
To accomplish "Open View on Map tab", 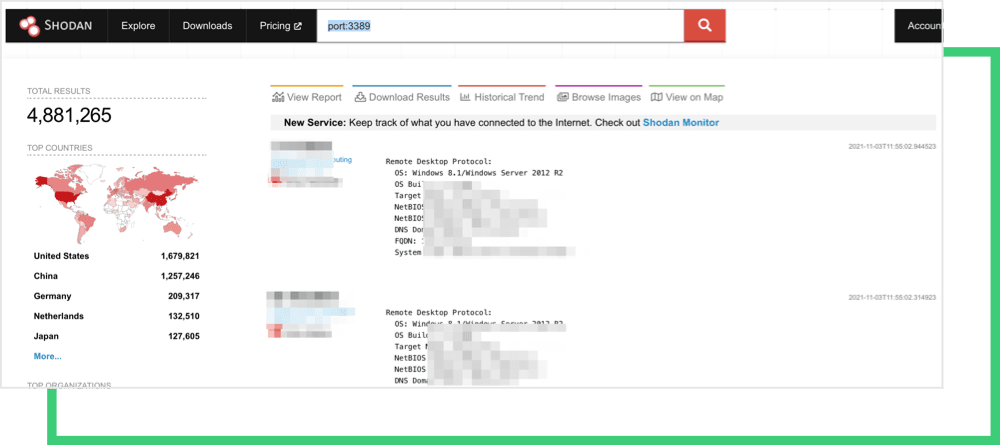I will (x=687, y=97).
